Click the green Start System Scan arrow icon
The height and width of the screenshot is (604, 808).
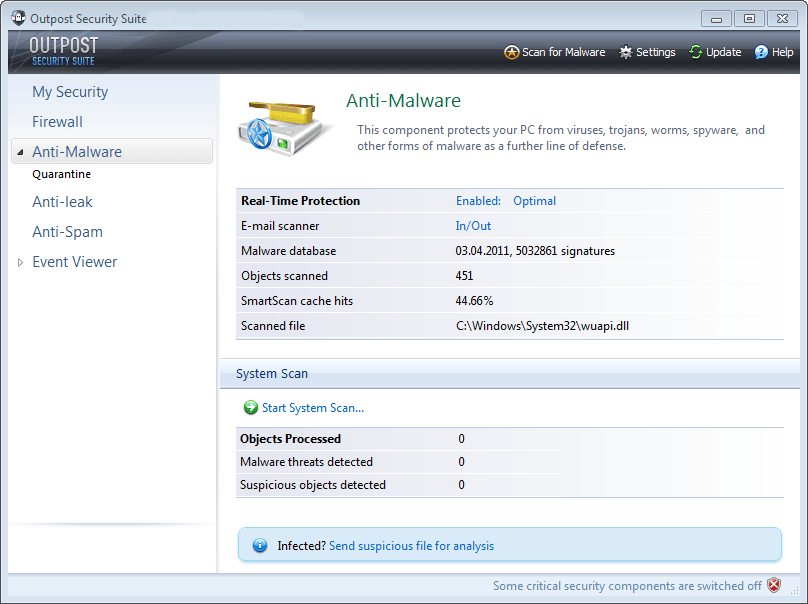click(x=250, y=407)
